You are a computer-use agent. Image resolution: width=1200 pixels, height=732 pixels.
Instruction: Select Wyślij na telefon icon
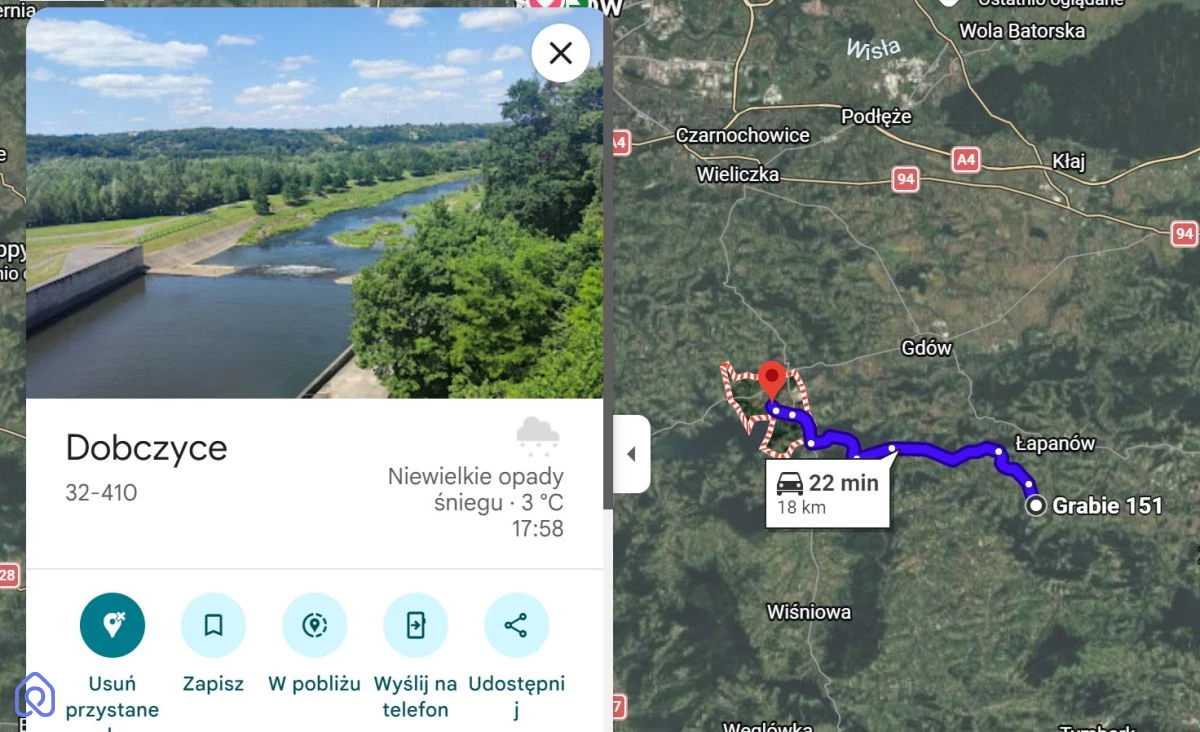(415, 625)
